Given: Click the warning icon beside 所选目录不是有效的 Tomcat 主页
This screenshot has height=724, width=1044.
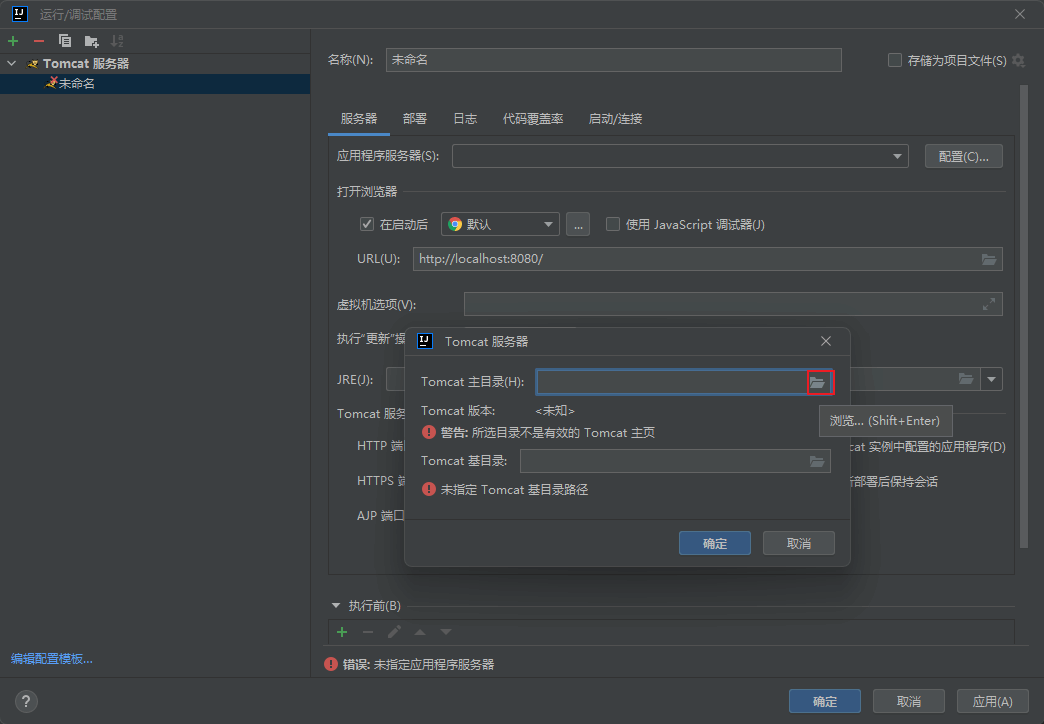Looking at the screenshot, I should pos(429,432).
